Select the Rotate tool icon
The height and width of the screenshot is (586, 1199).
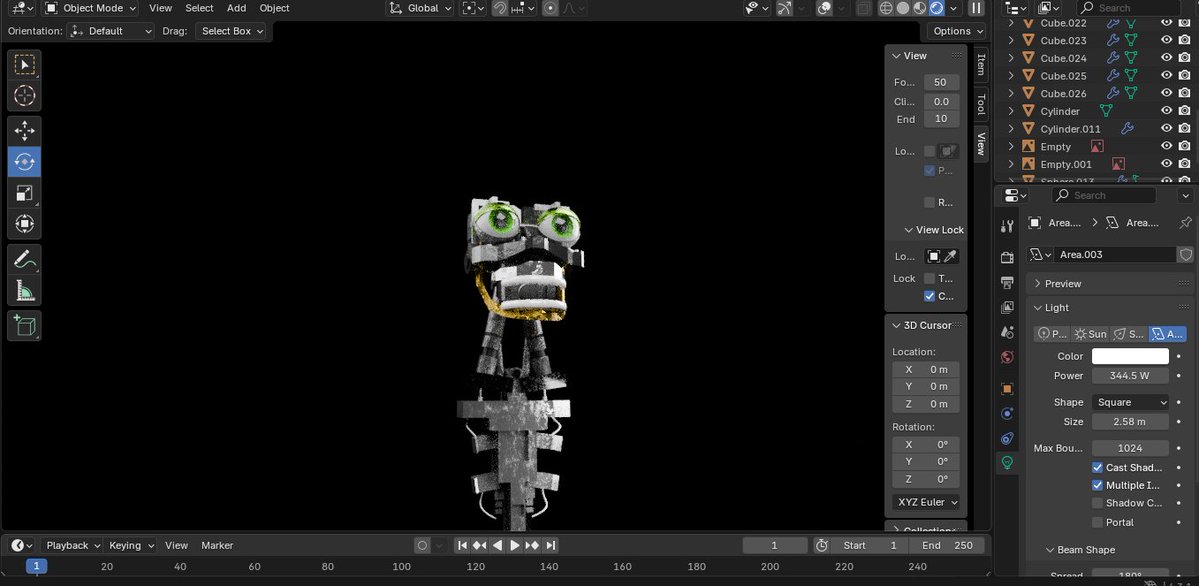(x=24, y=161)
